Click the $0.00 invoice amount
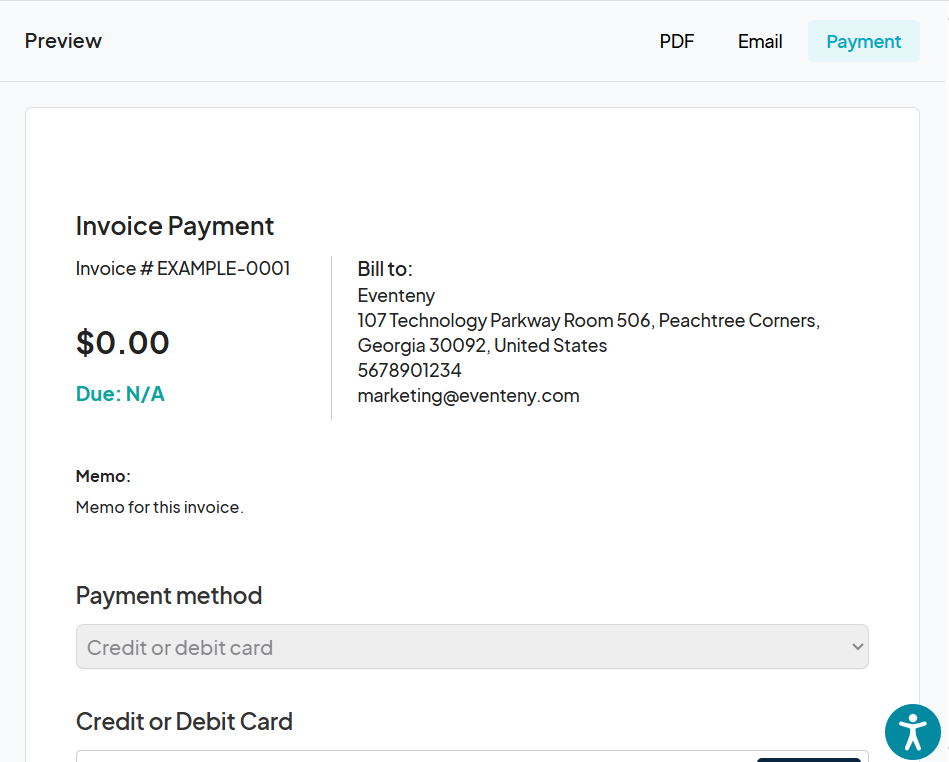 pyautogui.click(x=123, y=343)
